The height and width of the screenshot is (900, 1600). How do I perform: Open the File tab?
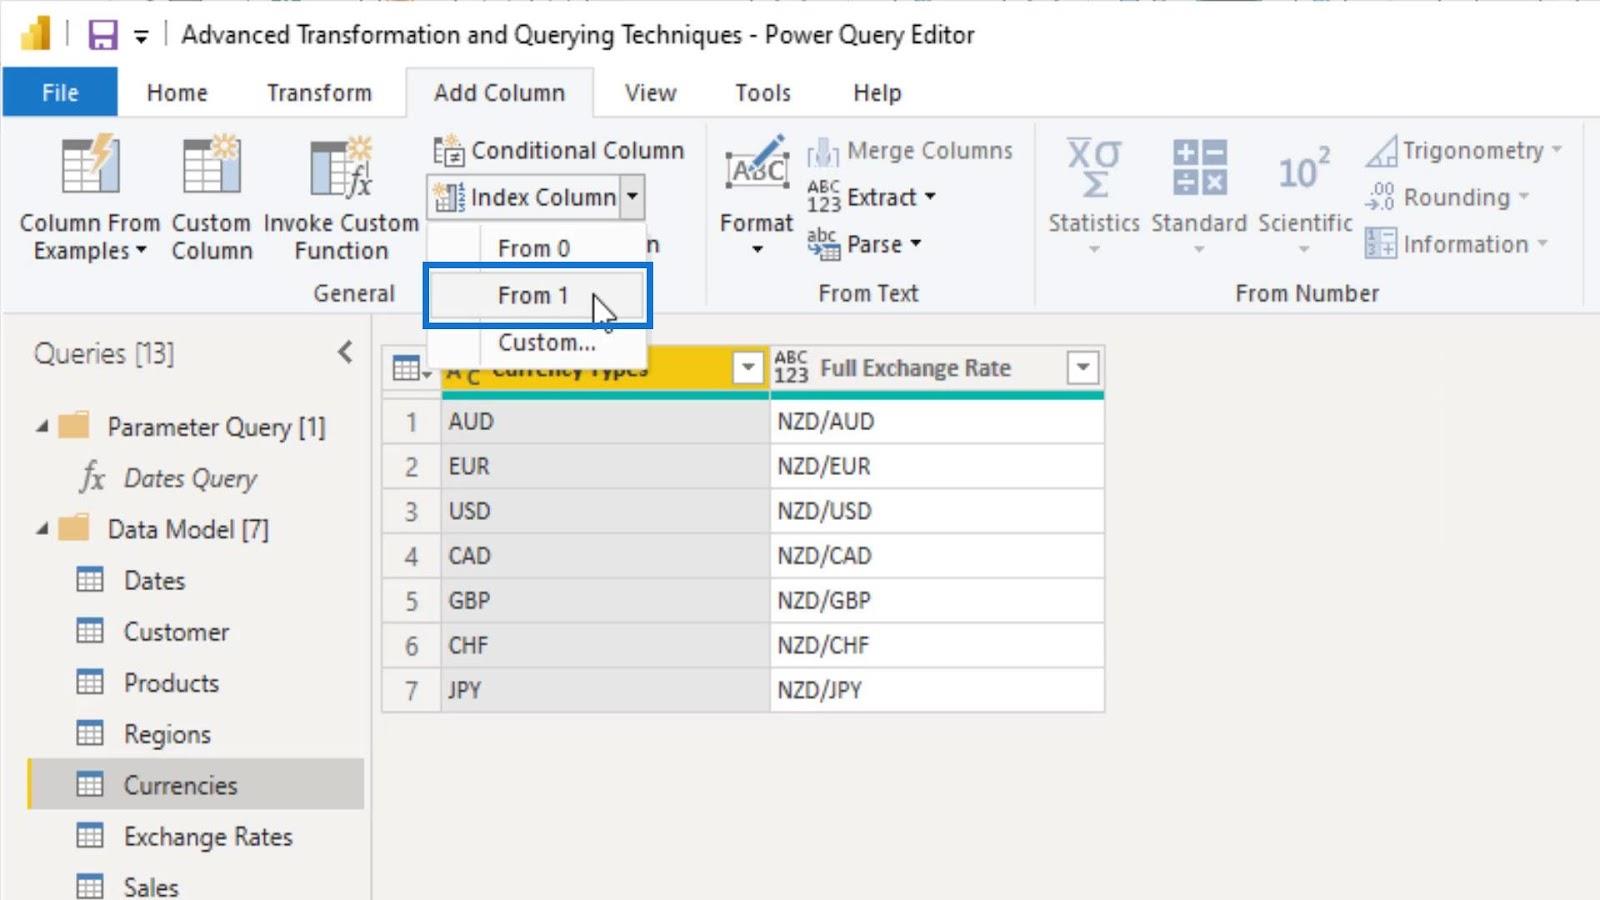60,92
